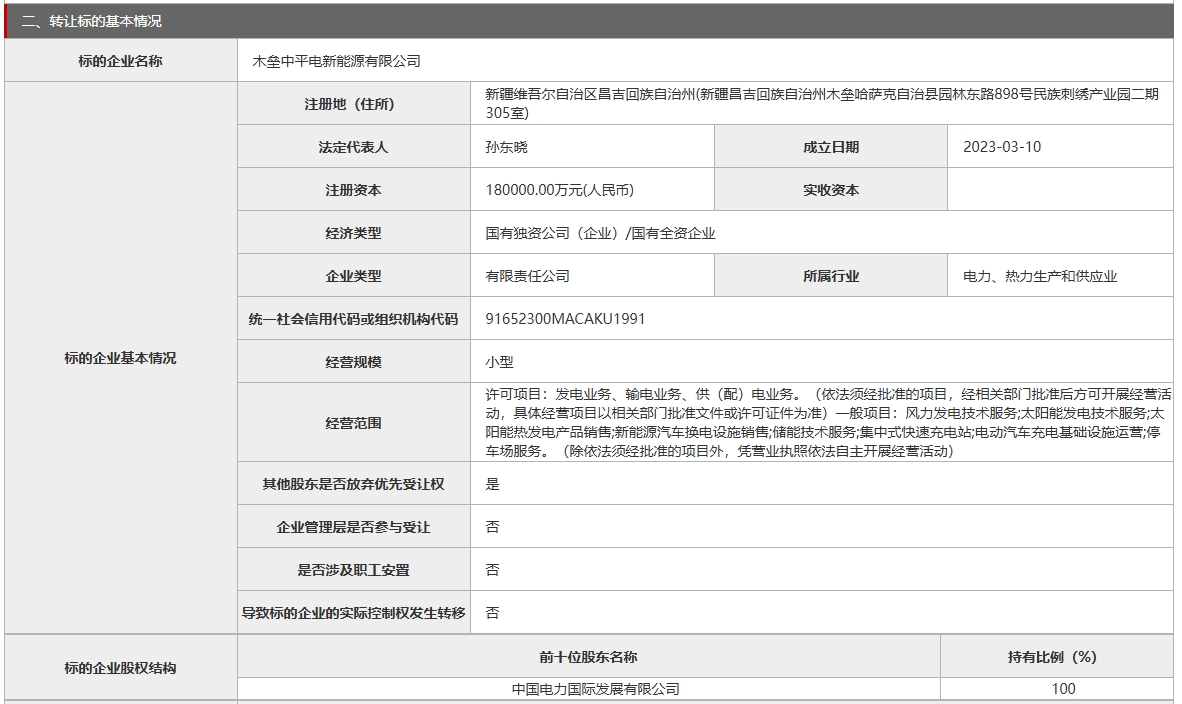The width and height of the screenshot is (1182, 704).
Task: Select the registered address text
Action: tap(822, 103)
